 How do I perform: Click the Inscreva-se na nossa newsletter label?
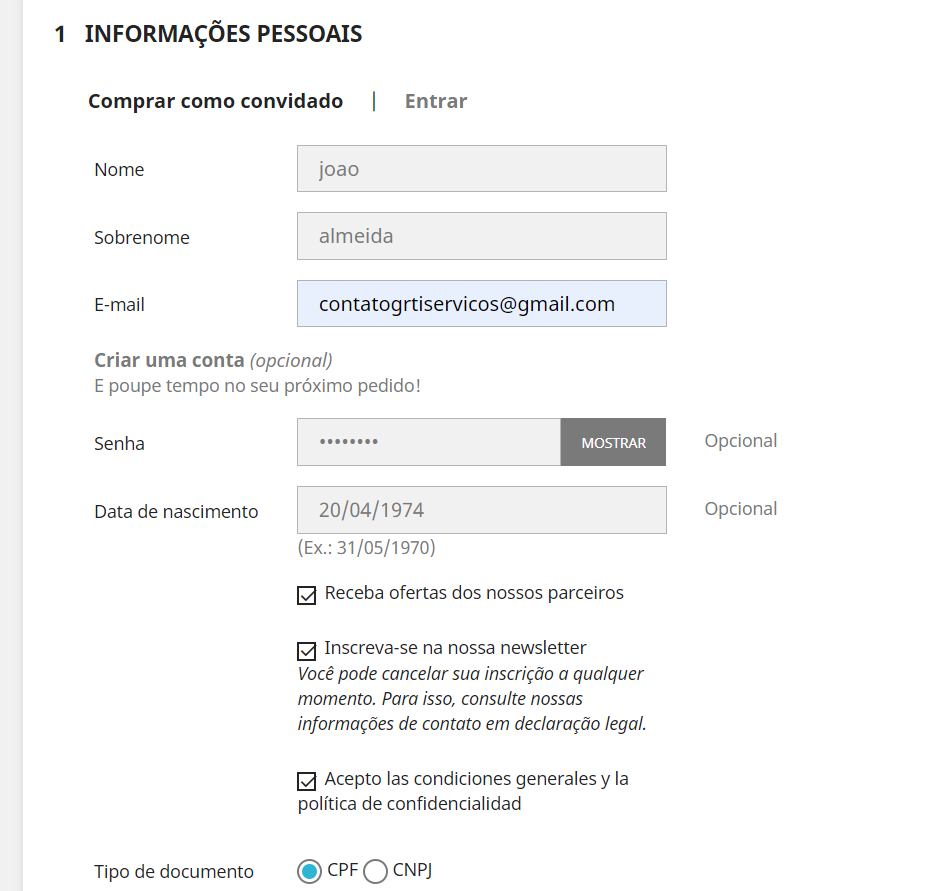455,647
